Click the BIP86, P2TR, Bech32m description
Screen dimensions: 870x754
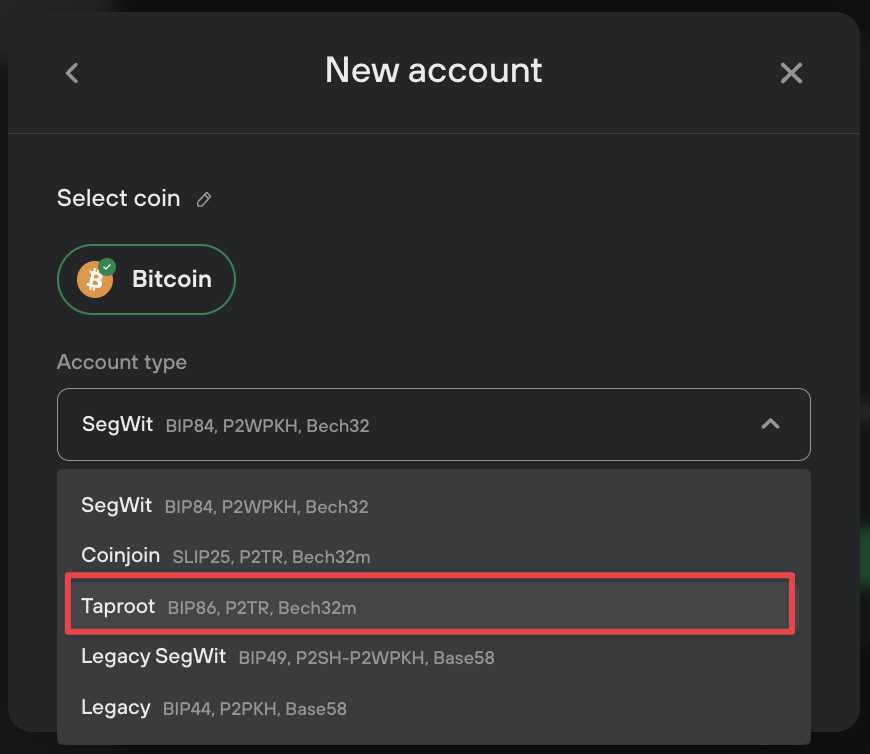262,608
